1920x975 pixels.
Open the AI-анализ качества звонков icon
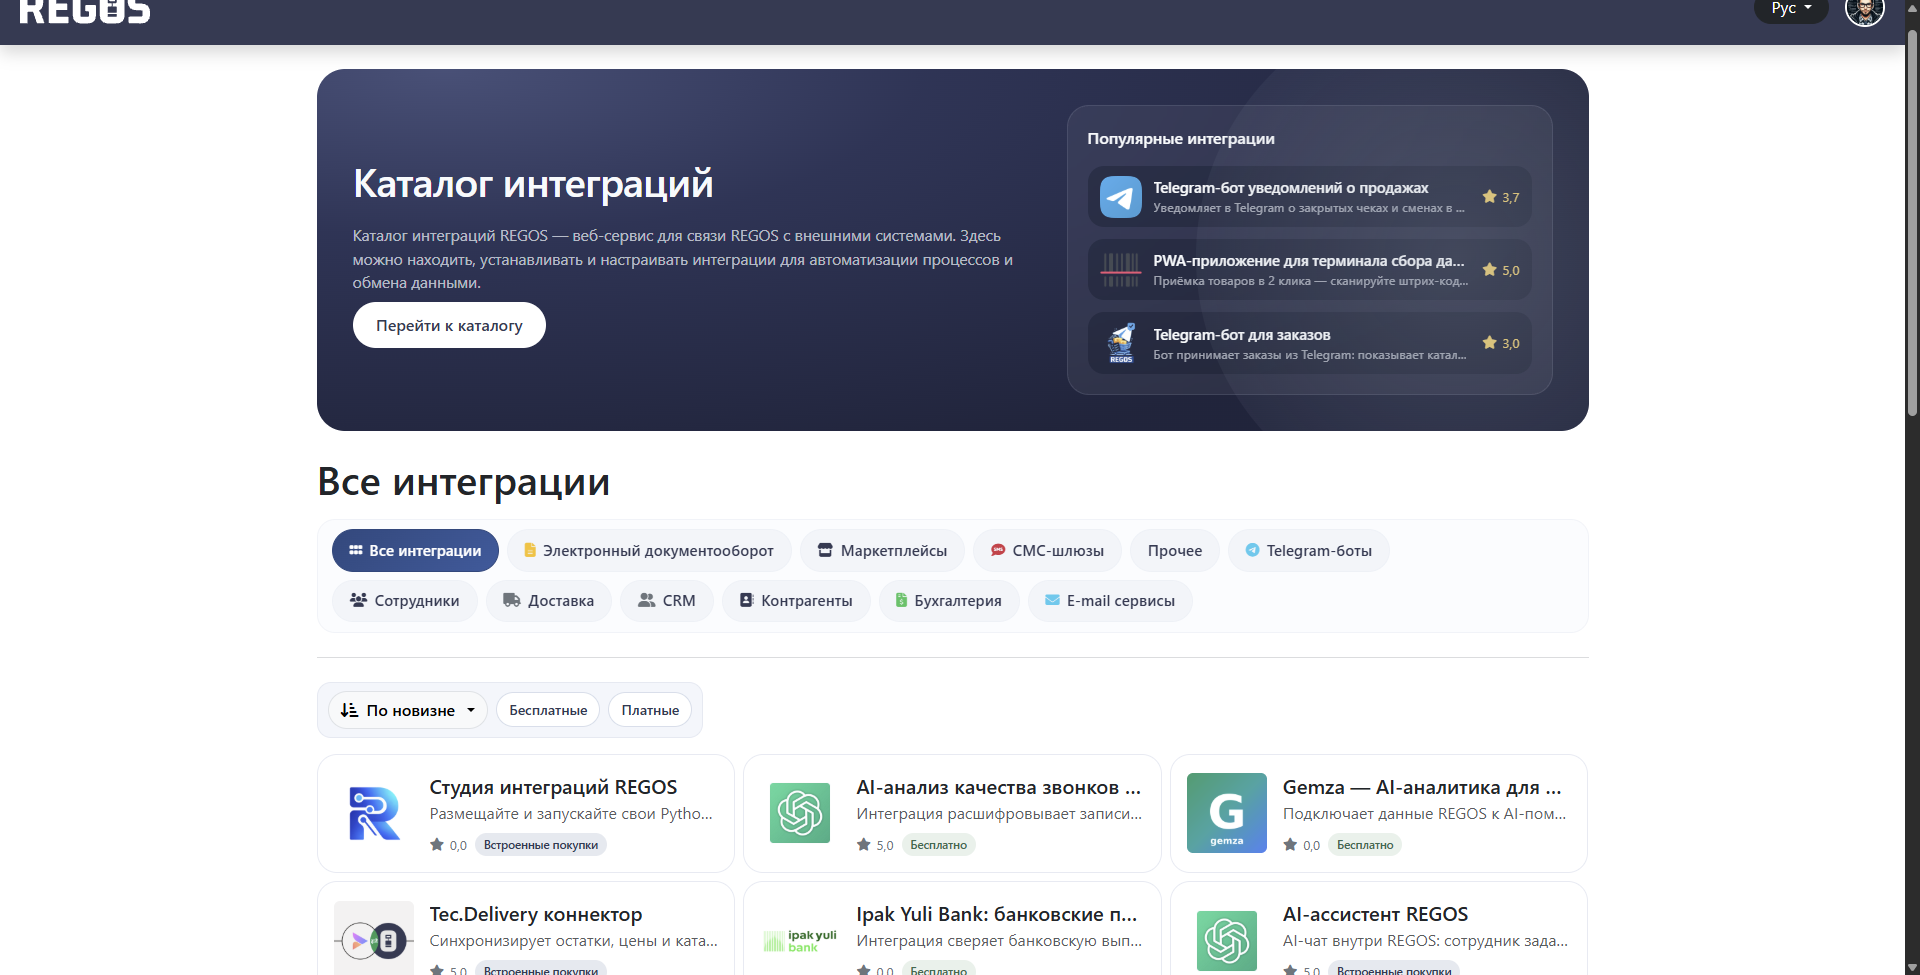click(800, 813)
